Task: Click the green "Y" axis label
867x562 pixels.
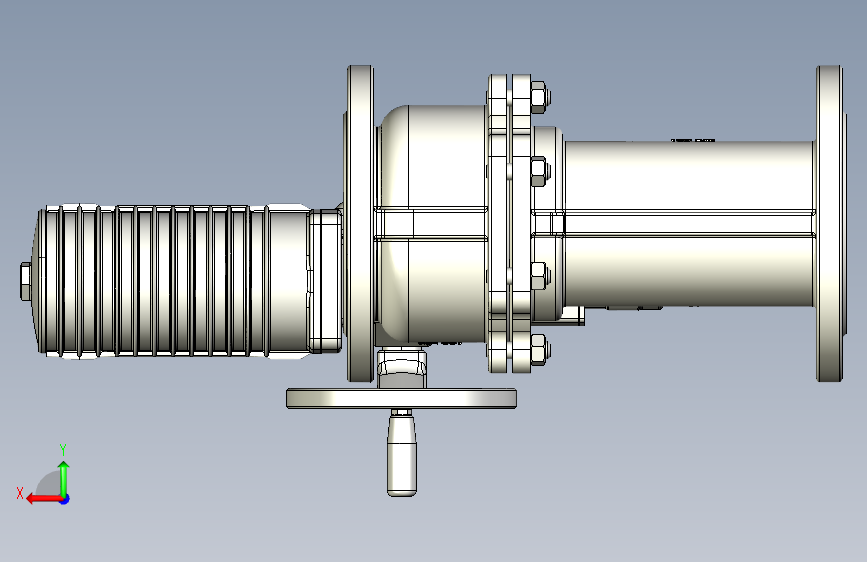Action: coord(63,449)
